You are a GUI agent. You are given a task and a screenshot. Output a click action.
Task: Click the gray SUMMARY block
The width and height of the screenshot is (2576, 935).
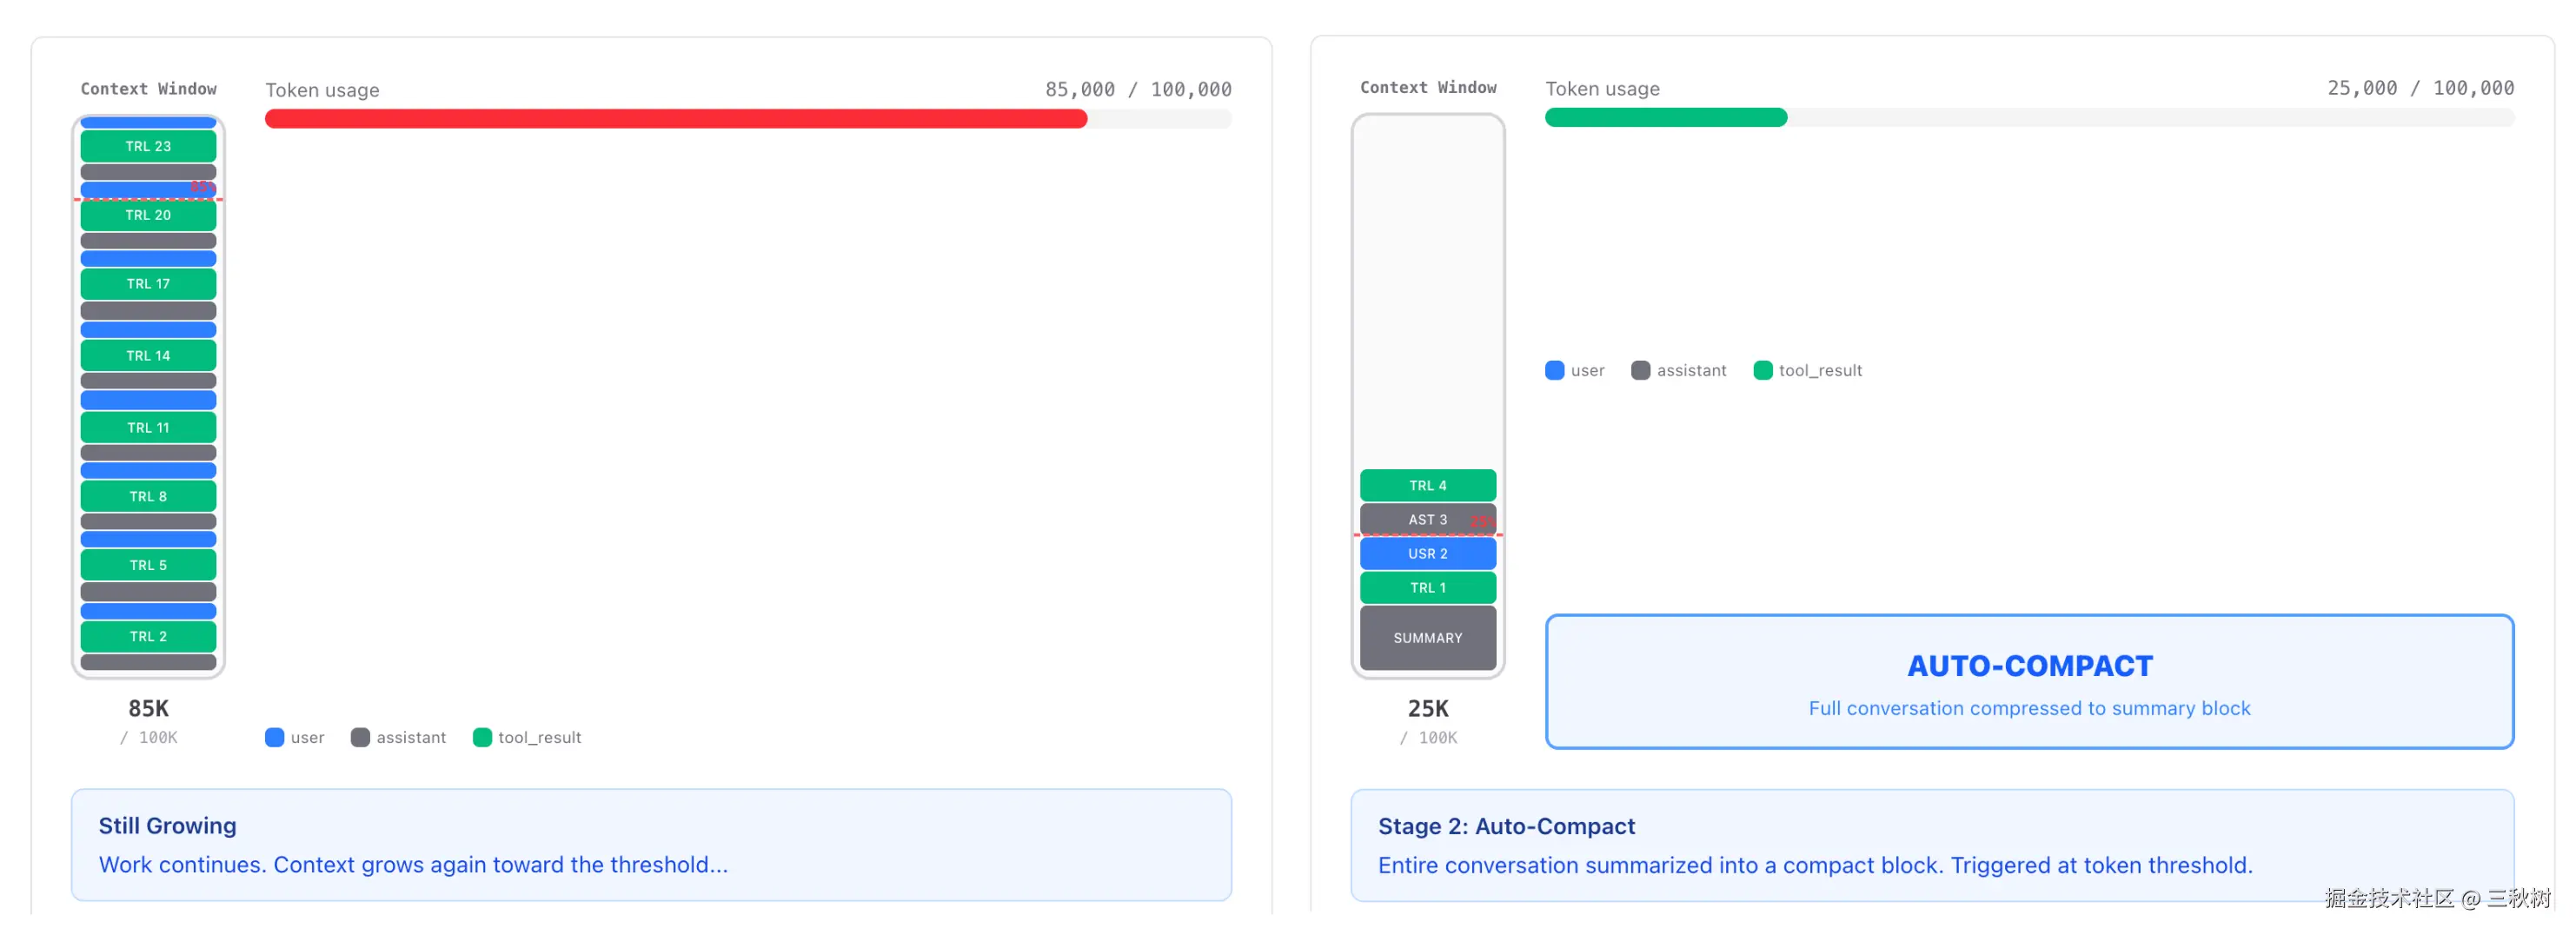pos(1427,638)
